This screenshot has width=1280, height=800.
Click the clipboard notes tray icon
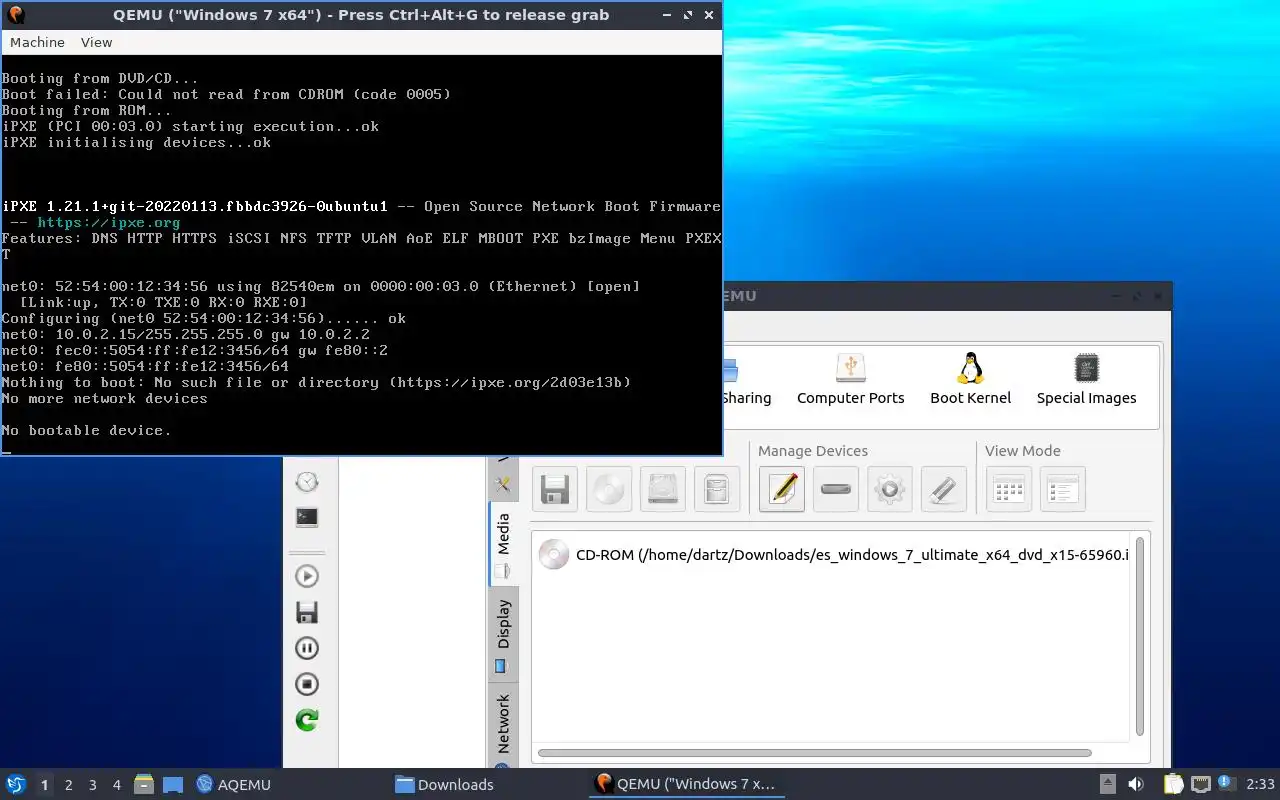tap(1173, 784)
